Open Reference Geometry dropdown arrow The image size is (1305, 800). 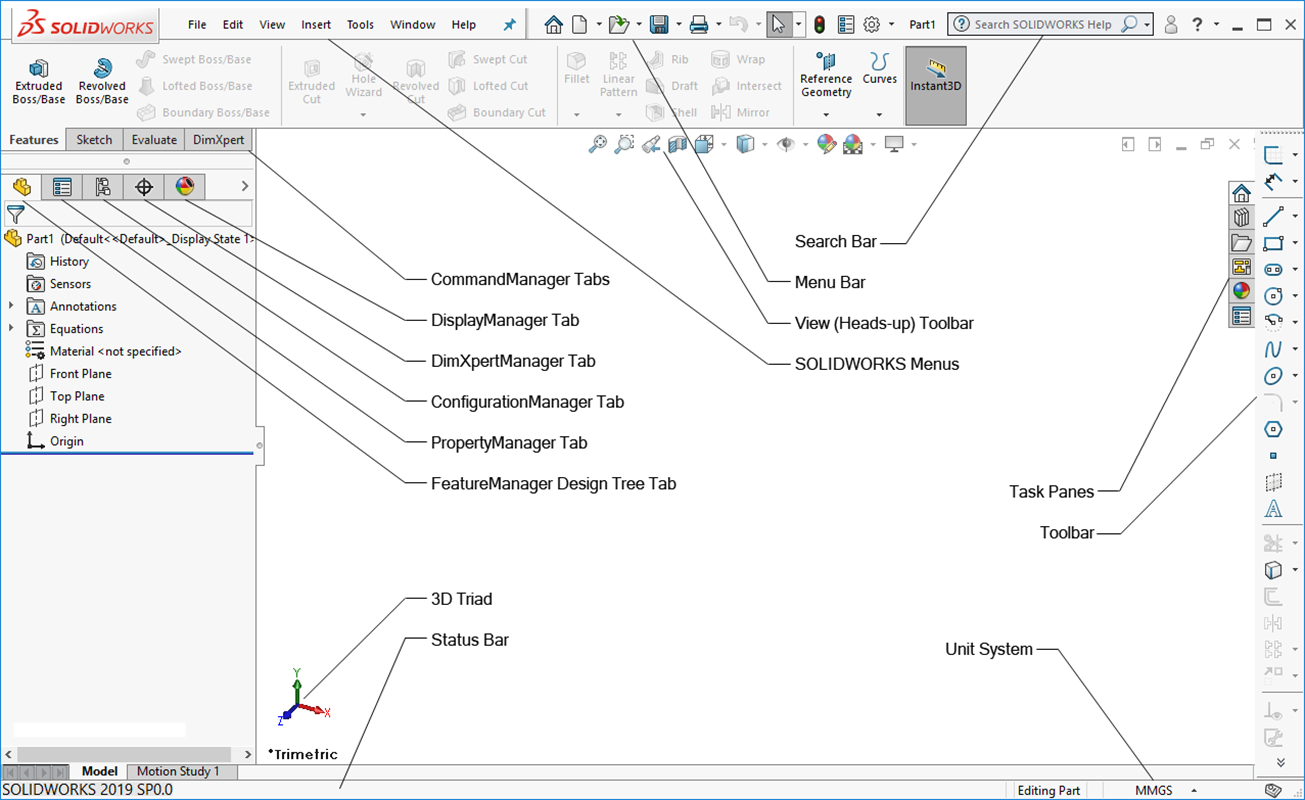[x=826, y=114]
